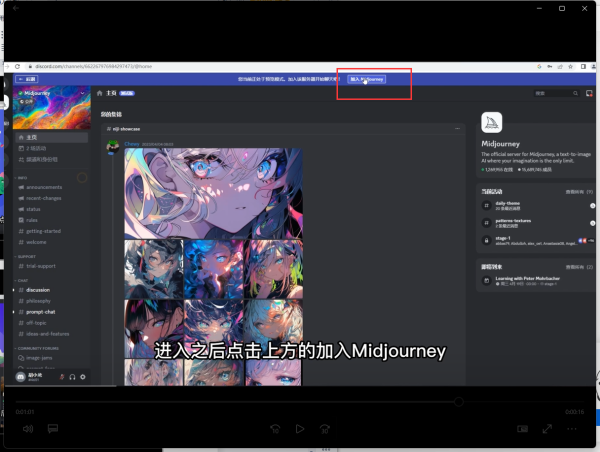Collapse the SUPPORT channel category

pos(25,257)
